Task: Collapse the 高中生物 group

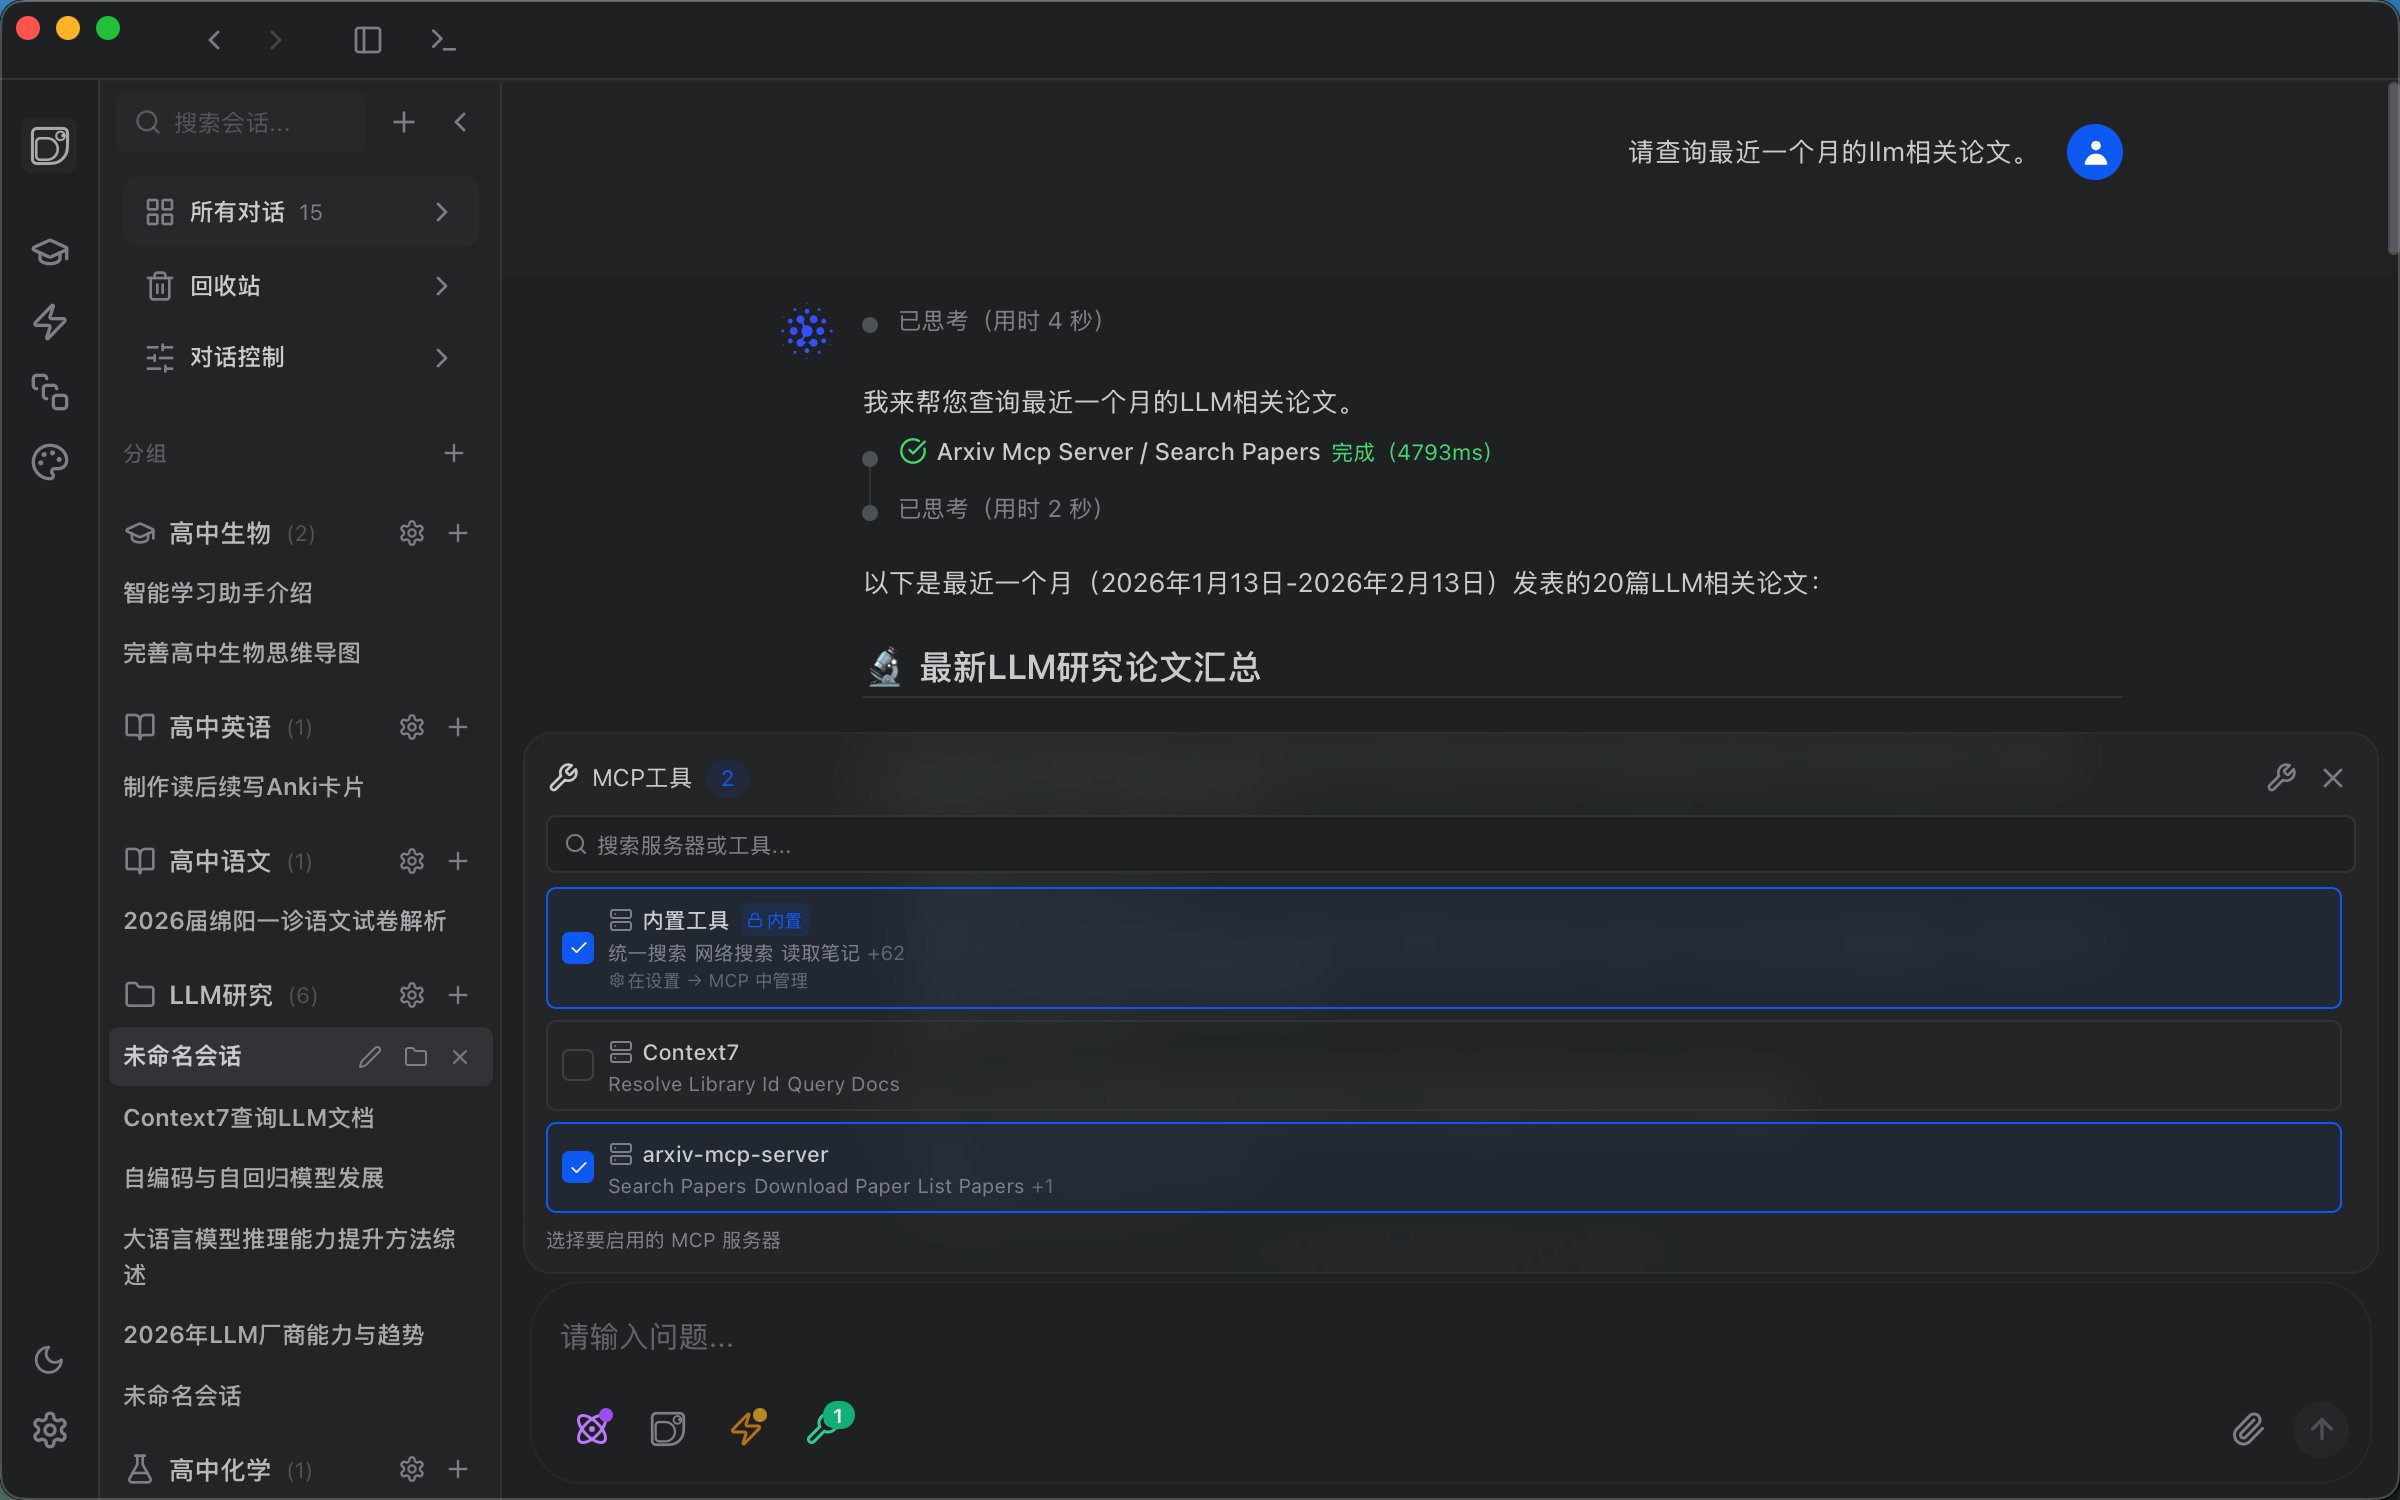Action: [x=220, y=533]
